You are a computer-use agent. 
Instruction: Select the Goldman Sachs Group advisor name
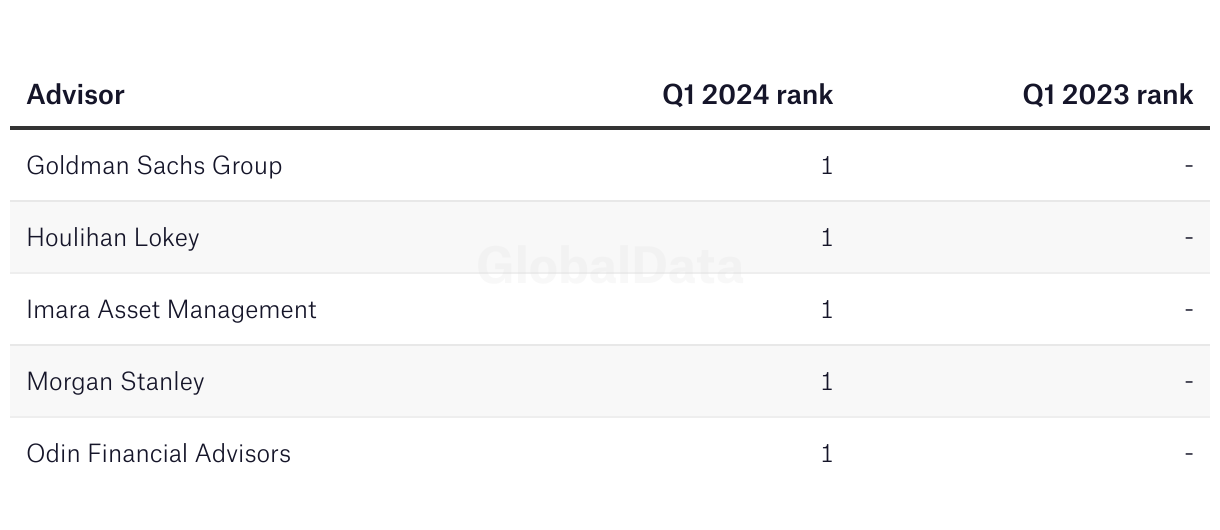coord(154,165)
